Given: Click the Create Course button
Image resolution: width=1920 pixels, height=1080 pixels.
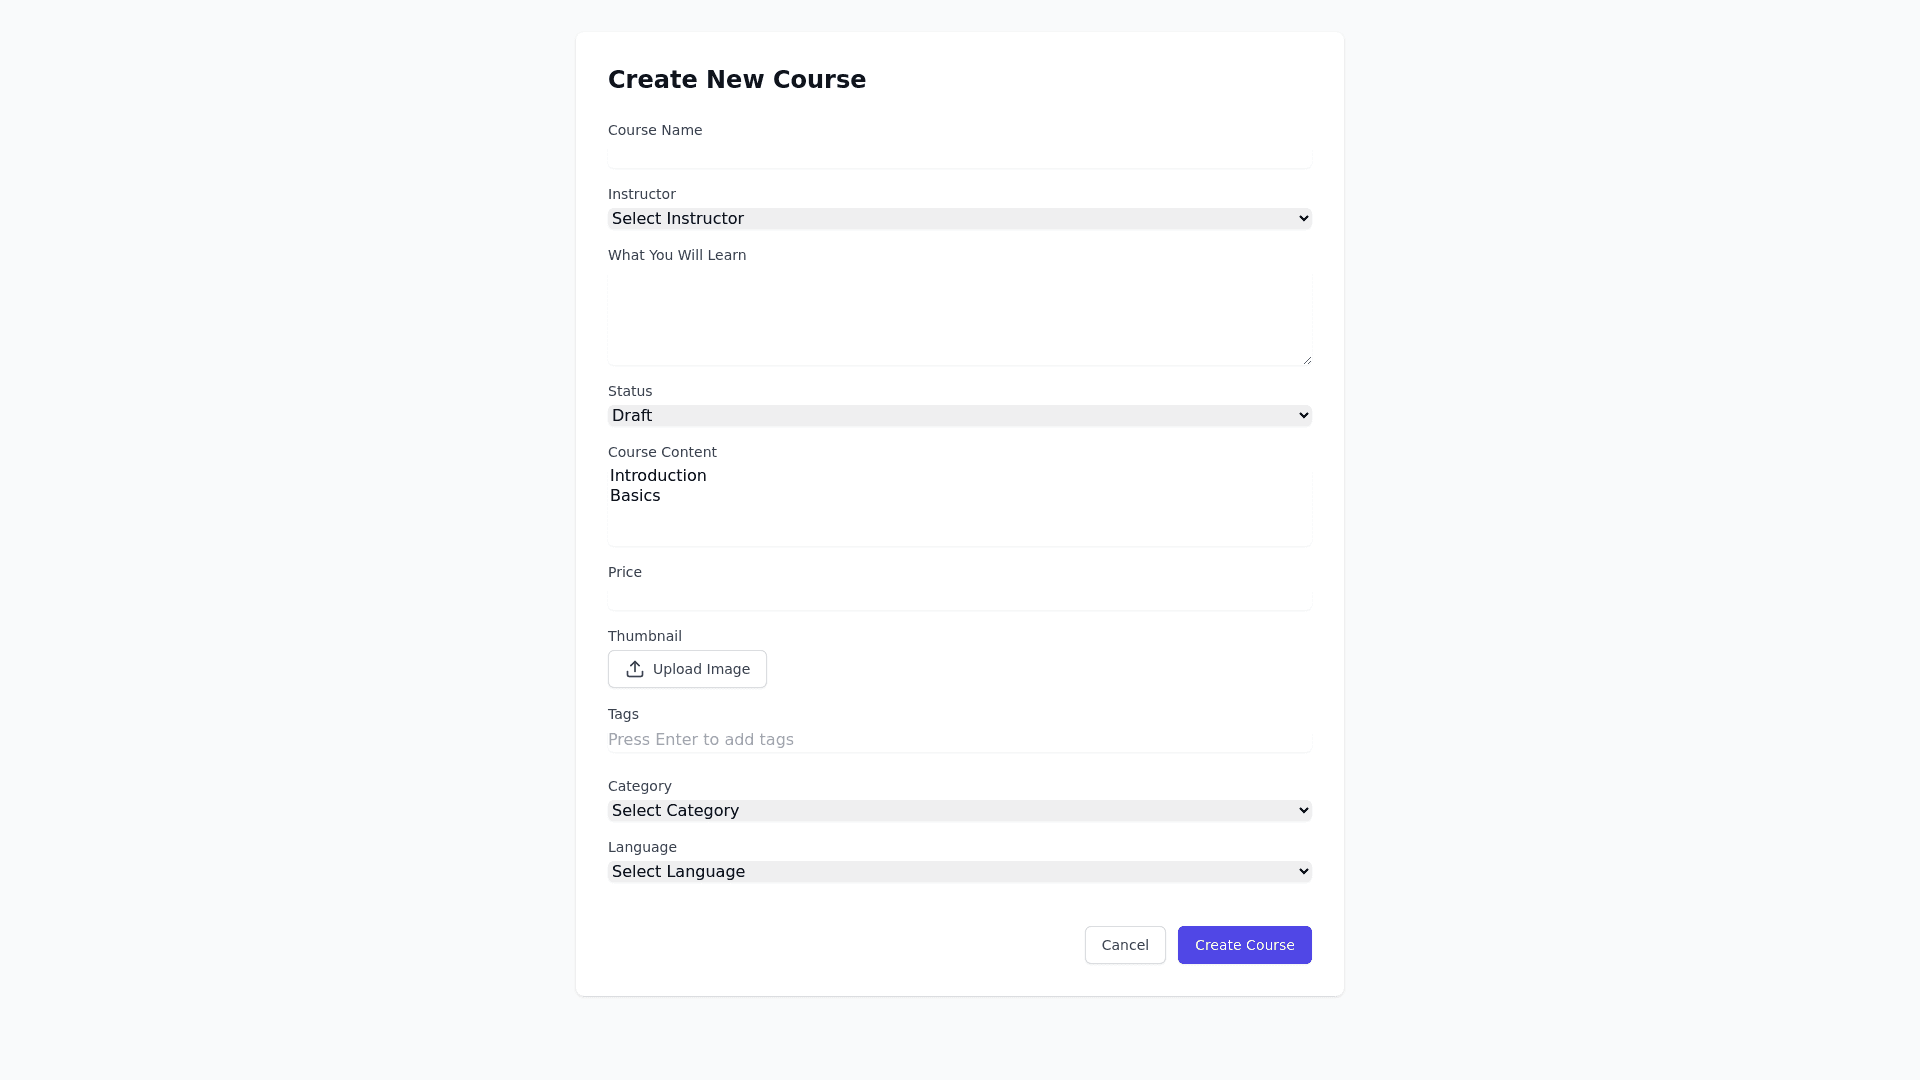Looking at the screenshot, I should click(1244, 944).
